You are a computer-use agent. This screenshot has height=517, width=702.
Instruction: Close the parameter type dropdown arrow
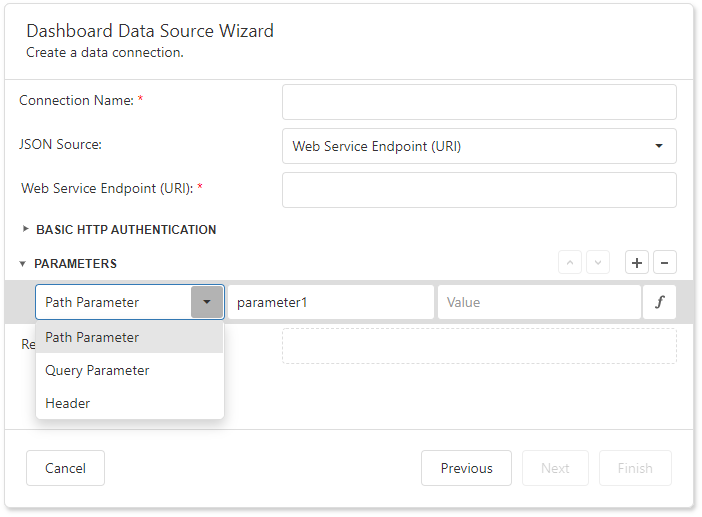(x=207, y=302)
